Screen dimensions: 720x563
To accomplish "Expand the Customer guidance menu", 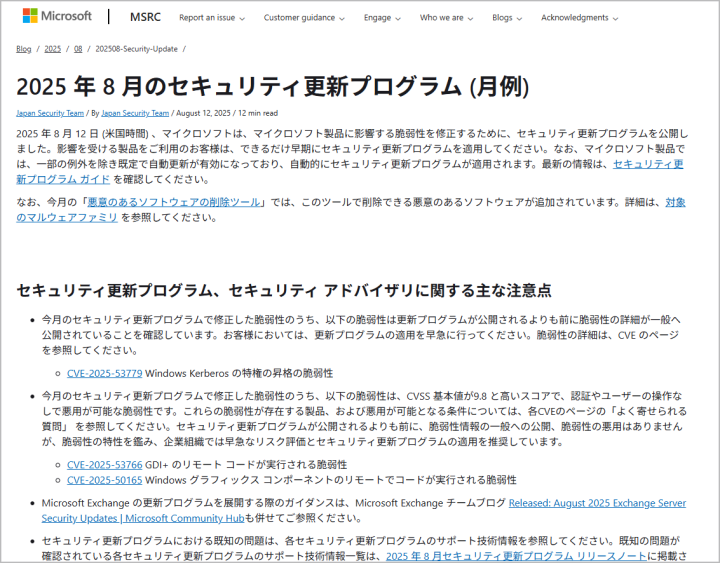I will pos(304,18).
